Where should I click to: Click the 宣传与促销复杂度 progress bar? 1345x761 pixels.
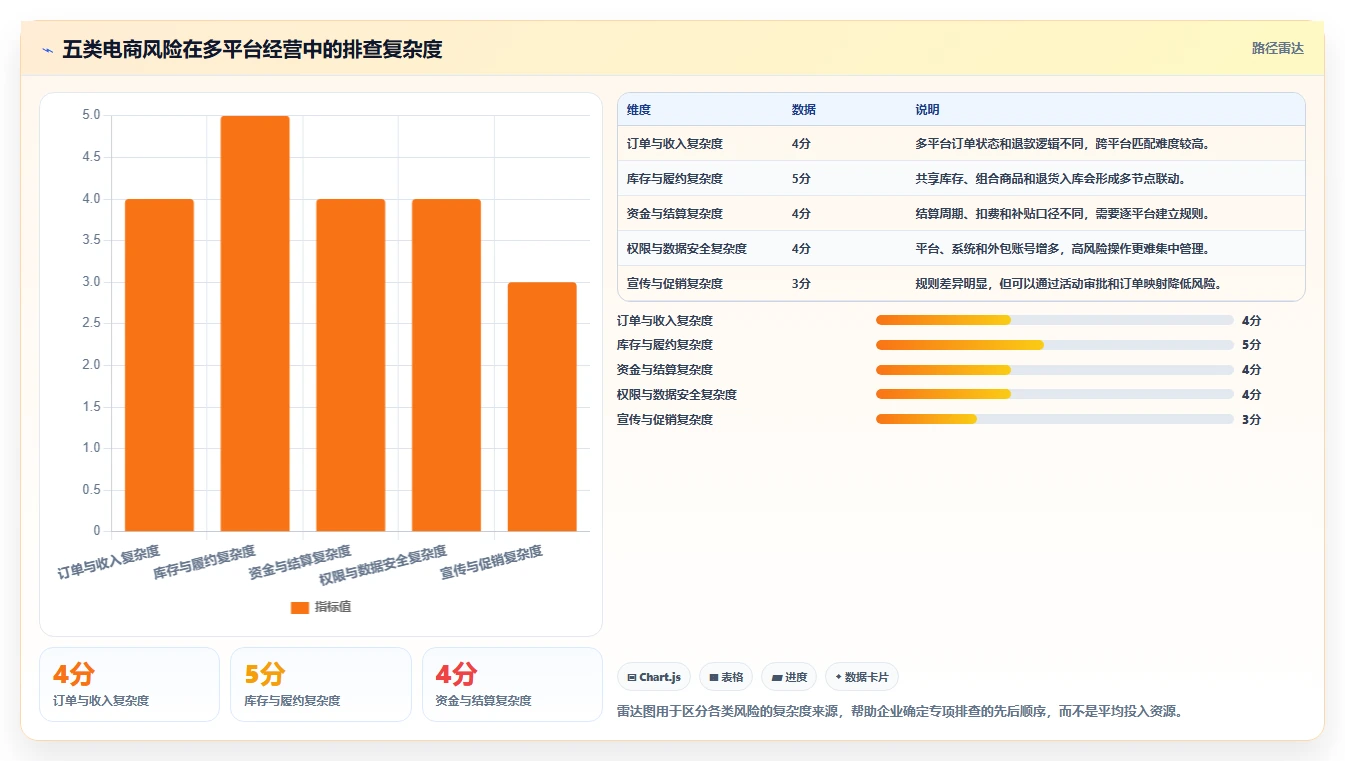1054,419
